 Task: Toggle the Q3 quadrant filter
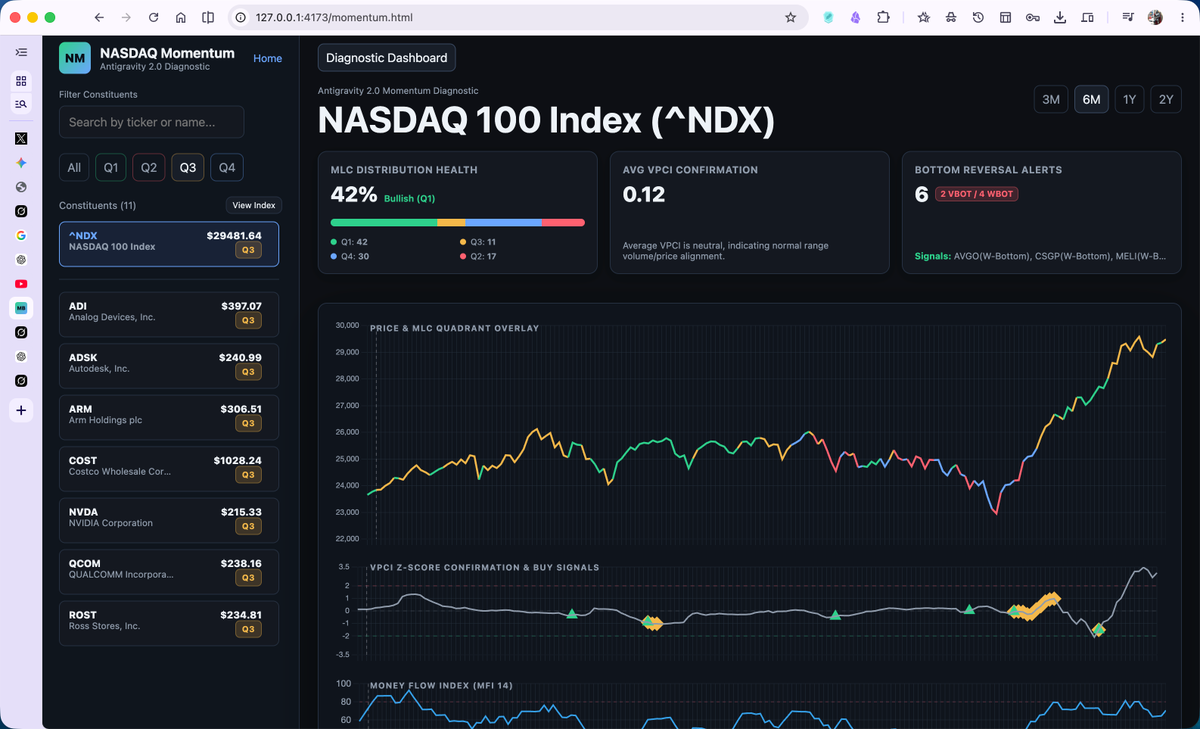[x=188, y=167]
